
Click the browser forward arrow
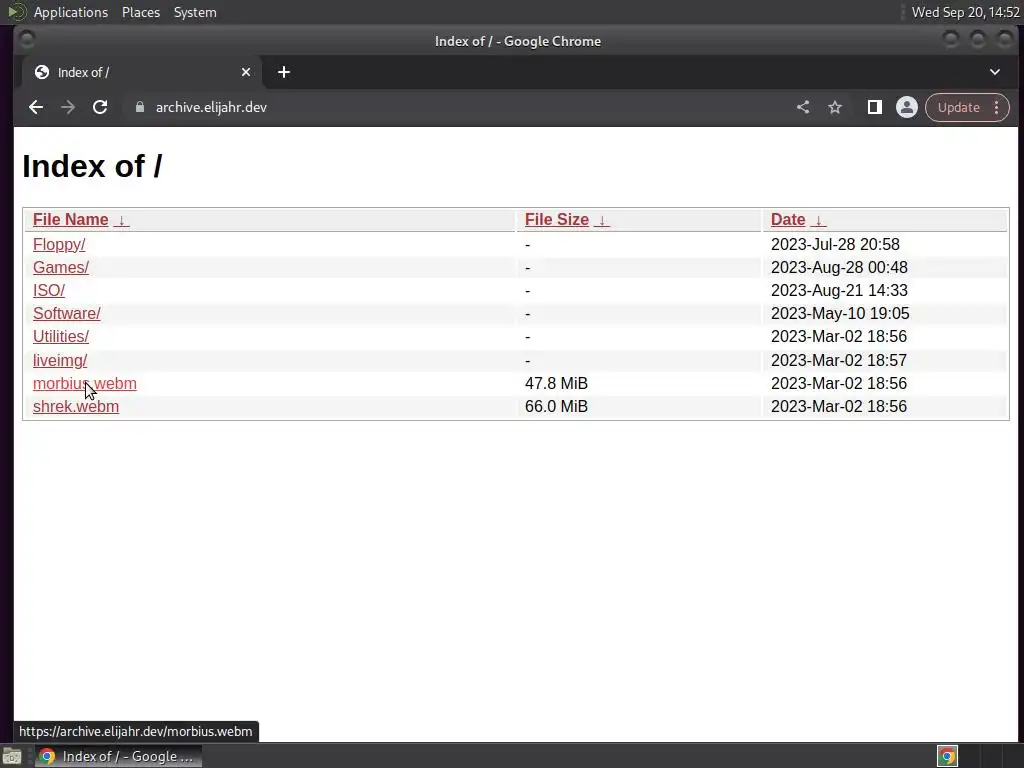coord(68,107)
